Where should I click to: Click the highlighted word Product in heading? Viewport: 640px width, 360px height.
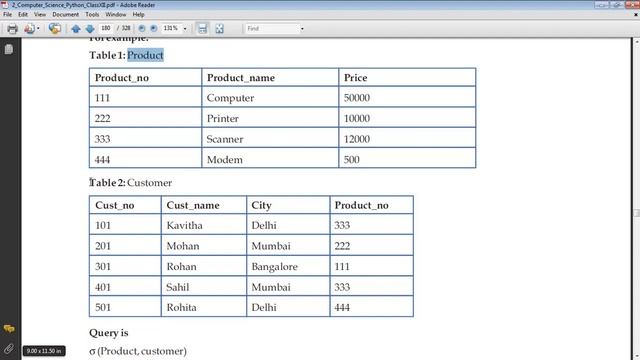click(145, 55)
